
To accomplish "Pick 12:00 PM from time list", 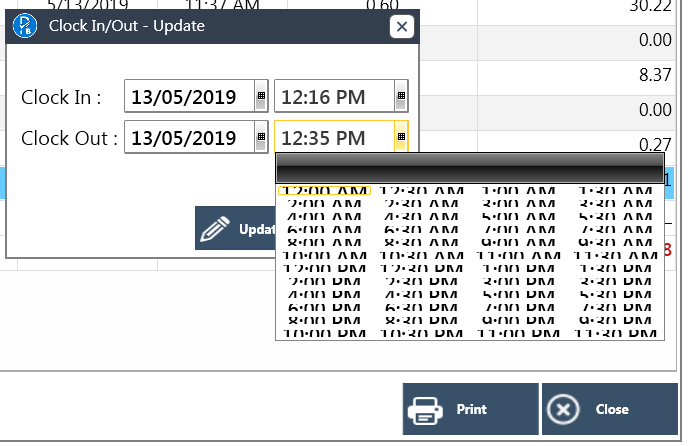I will 324,270.
